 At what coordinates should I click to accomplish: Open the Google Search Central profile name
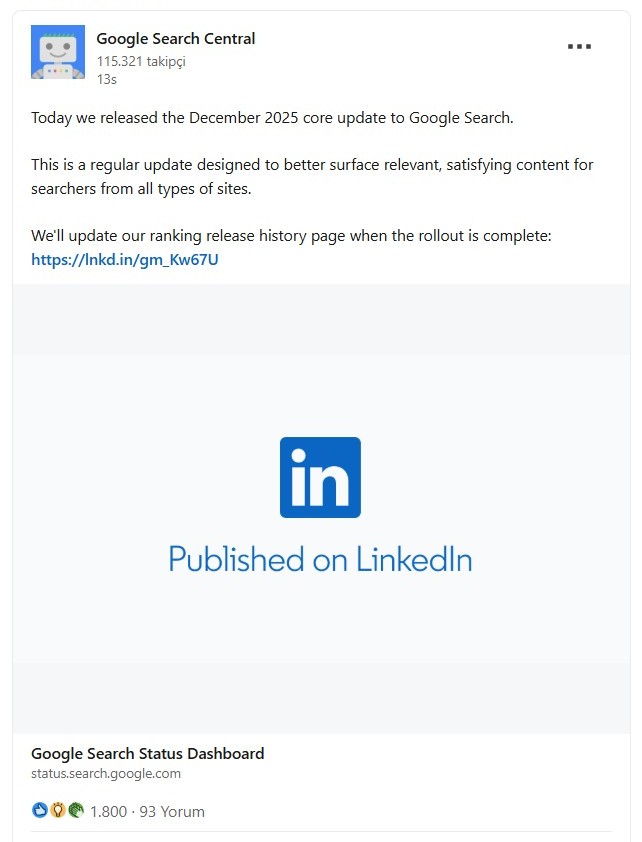[x=176, y=39]
